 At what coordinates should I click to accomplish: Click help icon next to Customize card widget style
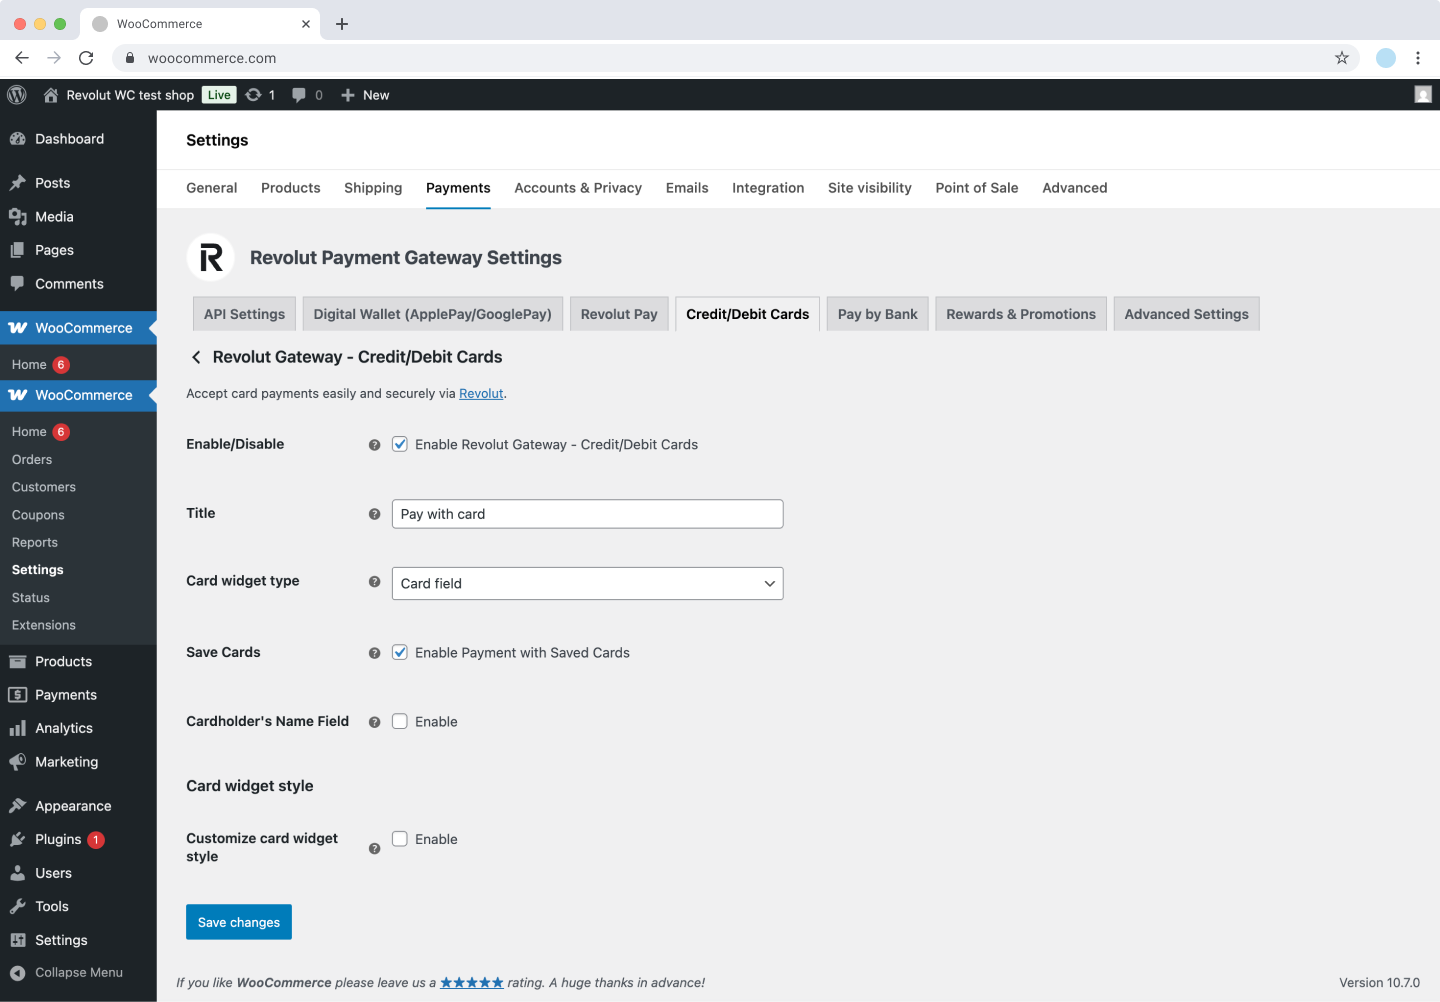click(x=374, y=849)
